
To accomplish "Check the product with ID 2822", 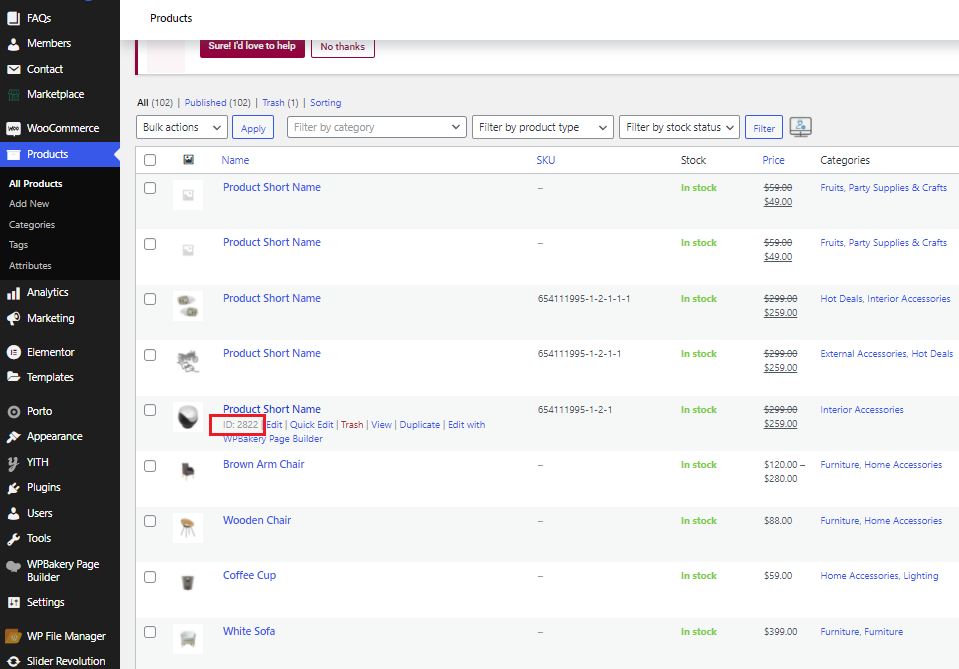I will (150, 410).
